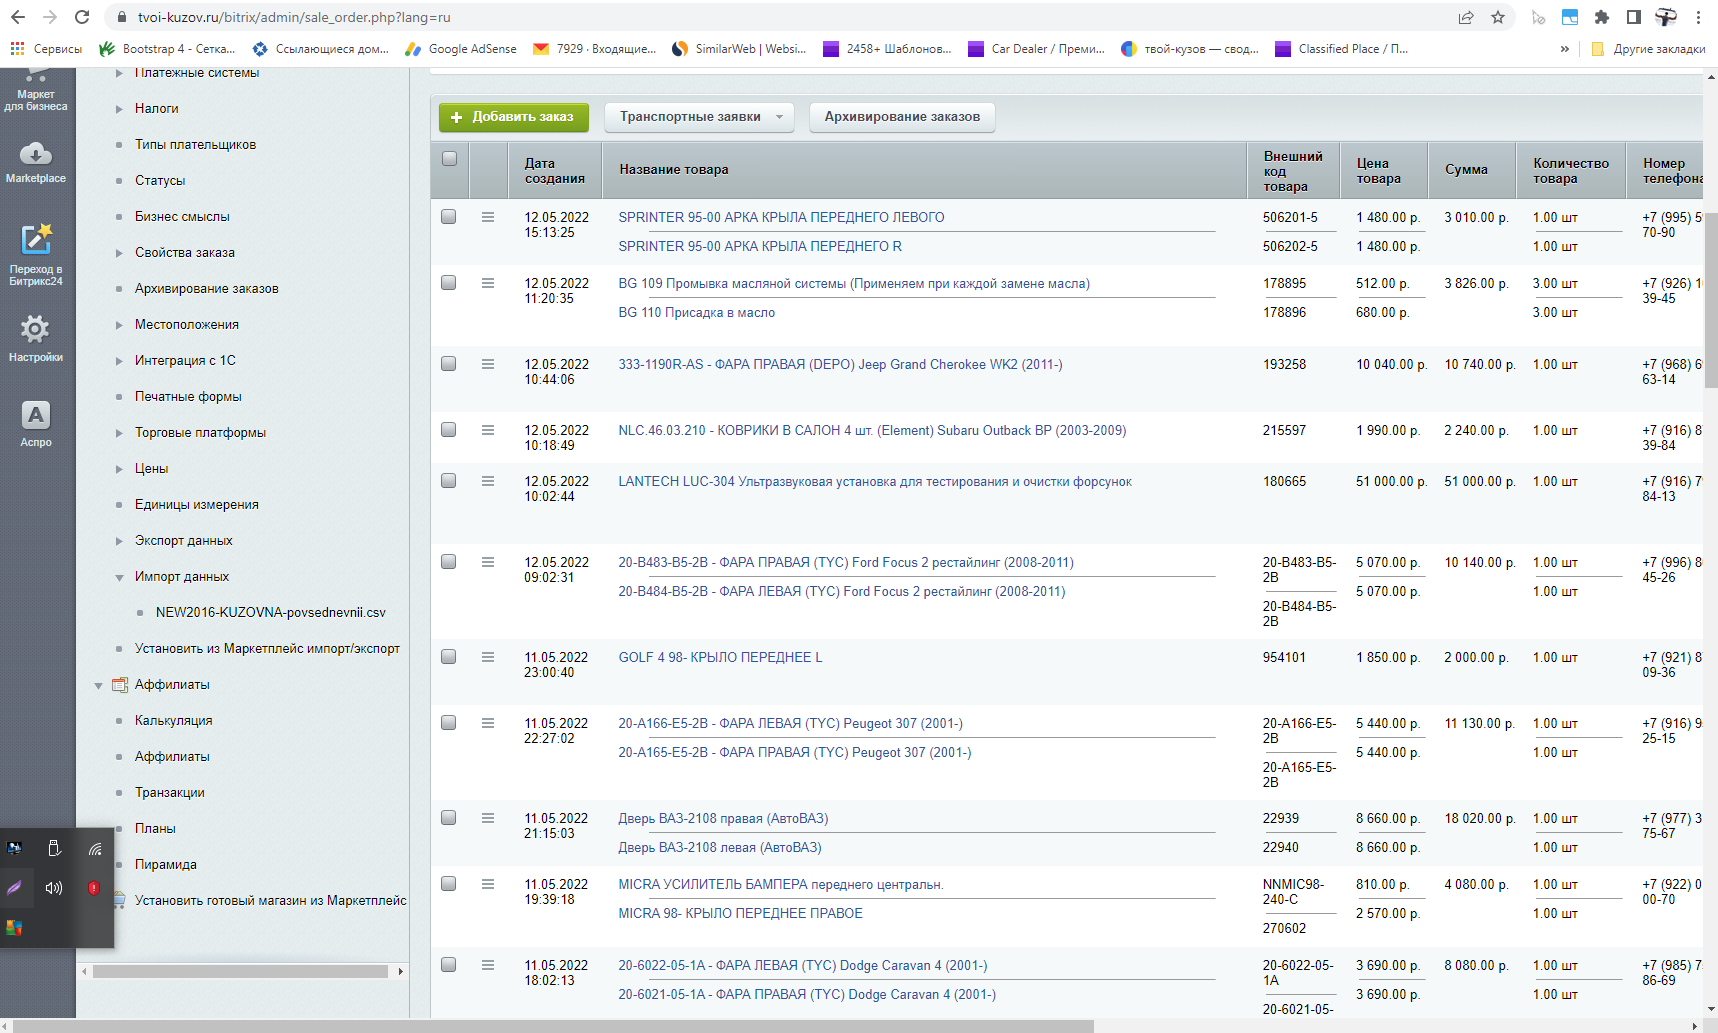This screenshot has width=1718, height=1033.
Task: Check the GOLF 4 order checkbox
Action: point(449,657)
